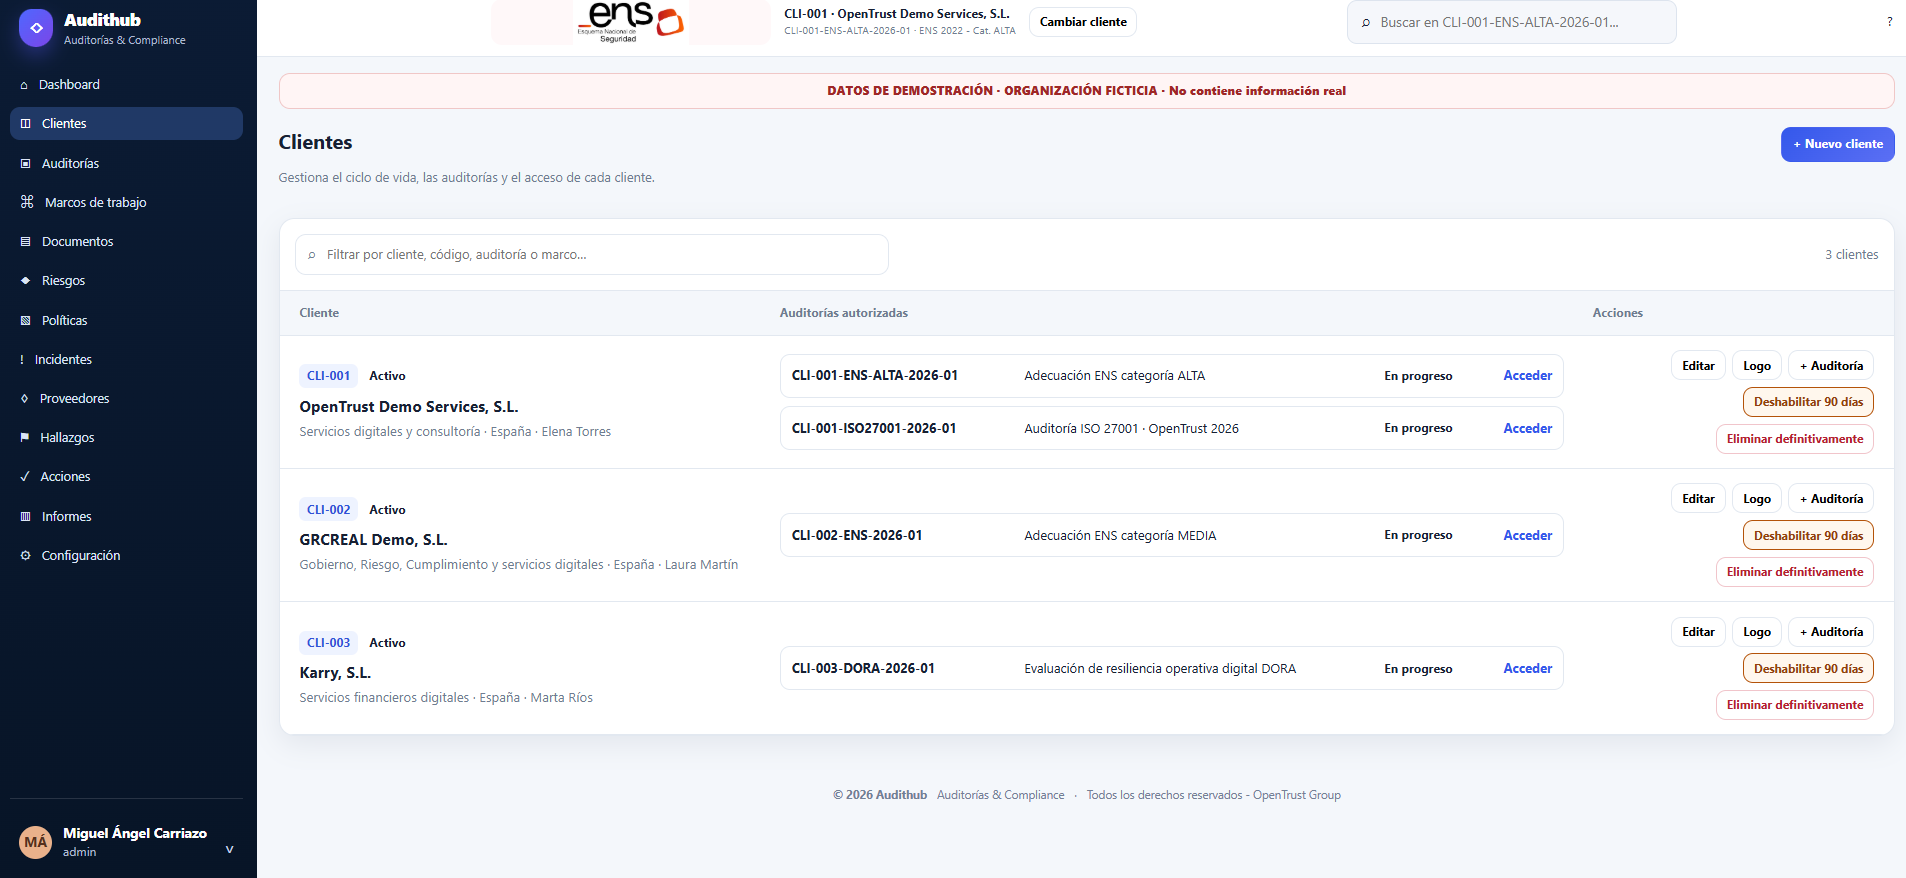Click the Acciones checkmark icon
The image size is (1906, 878).
(x=25, y=477)
